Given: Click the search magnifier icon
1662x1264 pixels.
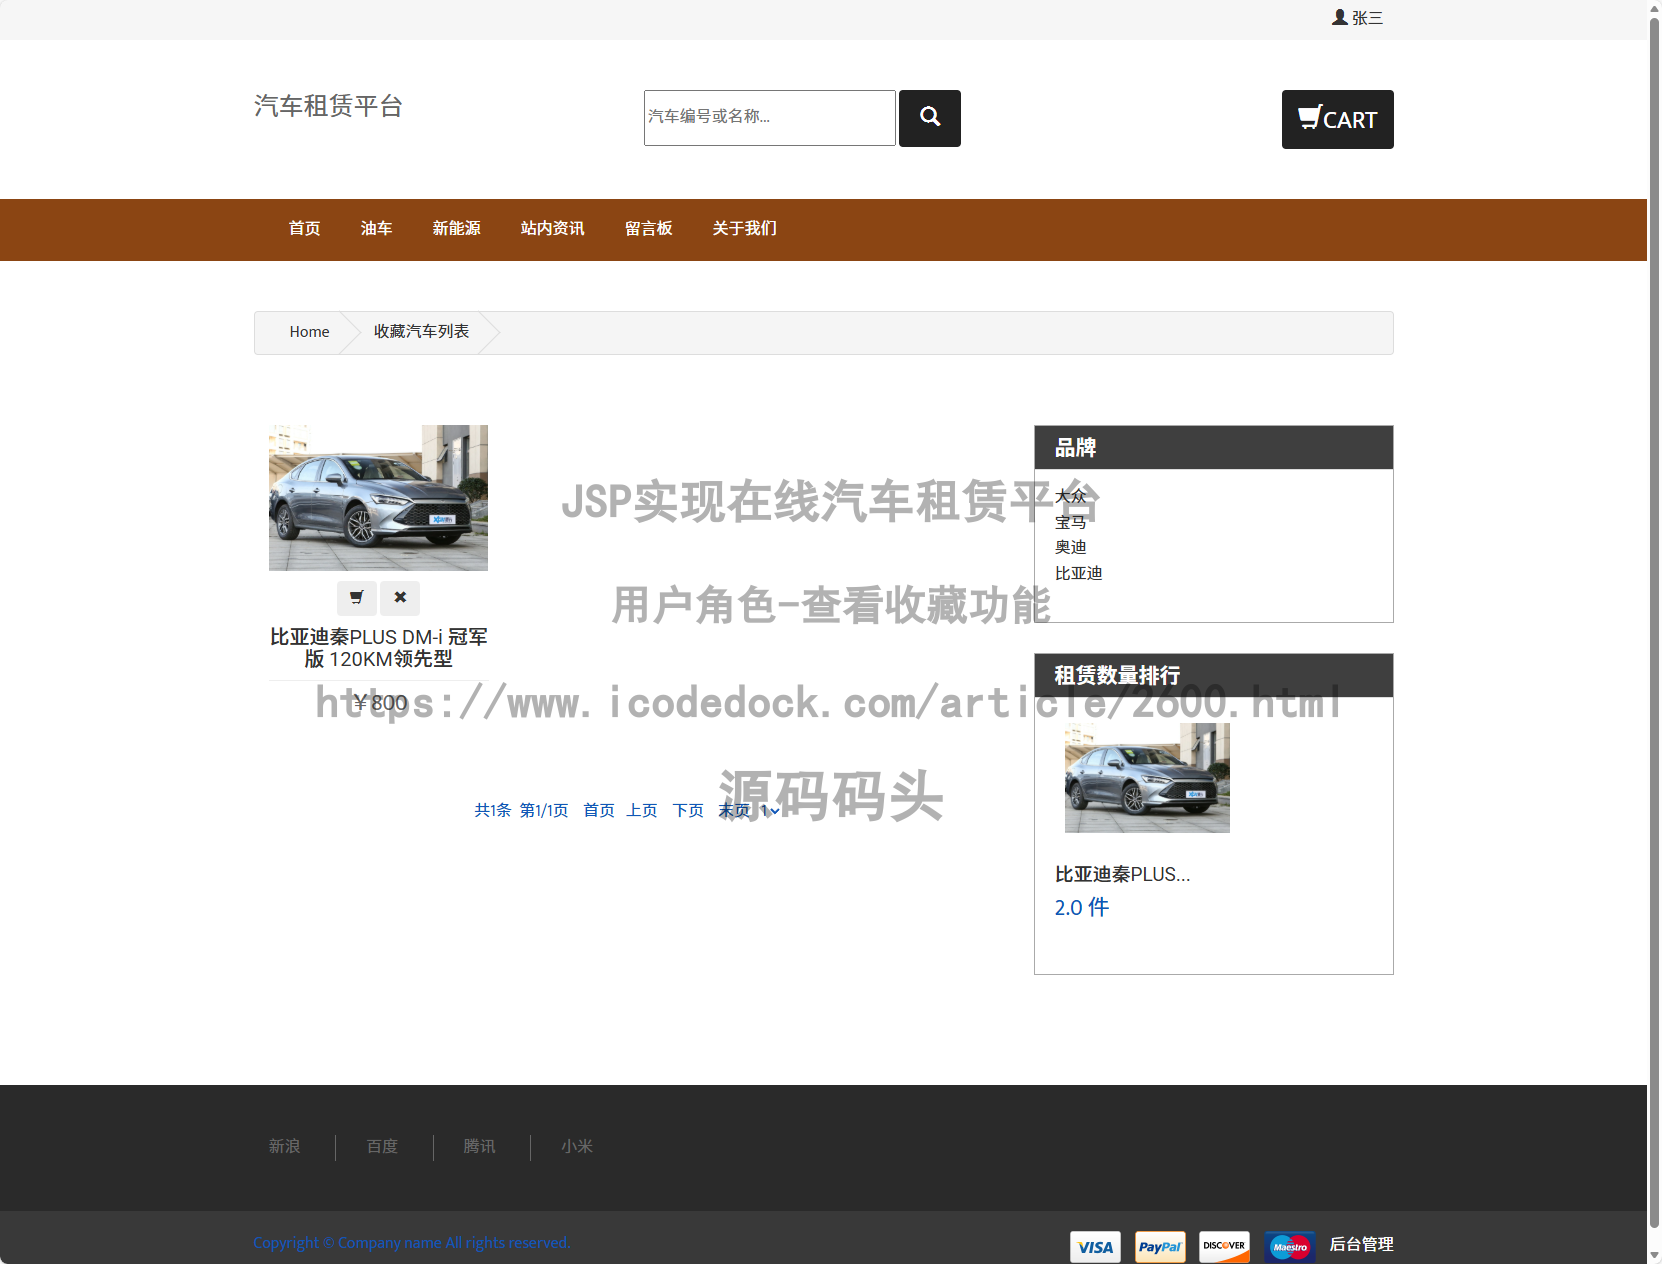Looking at the screenshot, I should (929, 118).
